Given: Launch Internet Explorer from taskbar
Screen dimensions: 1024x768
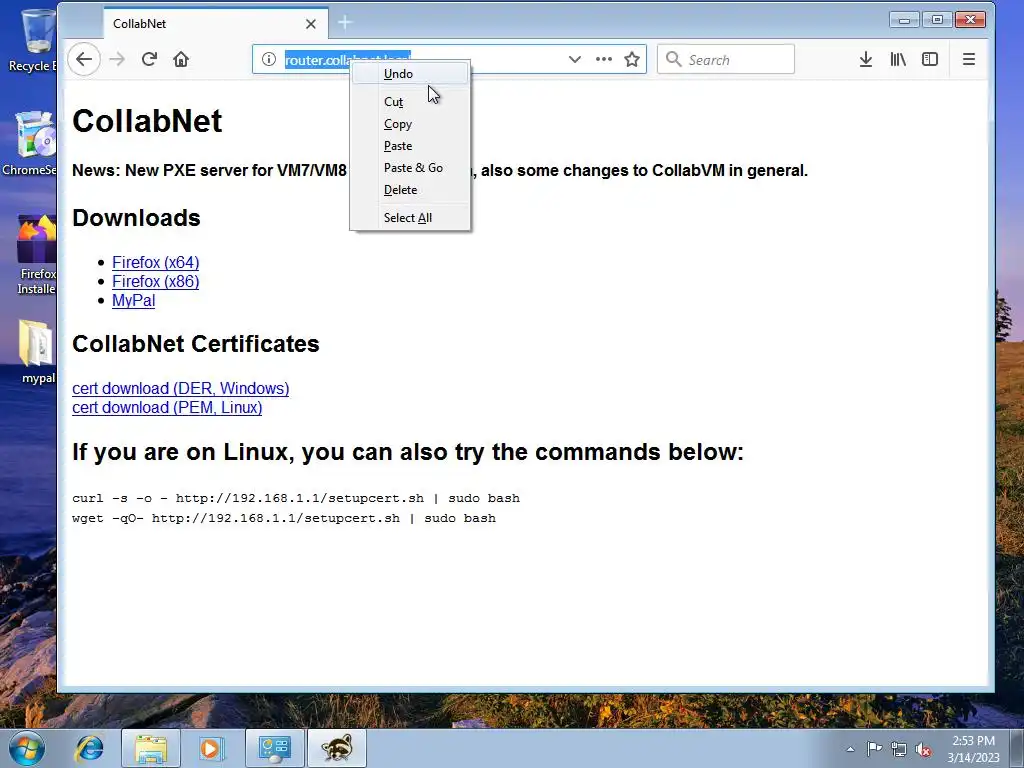Looking at the screenshot, I should [89, 748].
